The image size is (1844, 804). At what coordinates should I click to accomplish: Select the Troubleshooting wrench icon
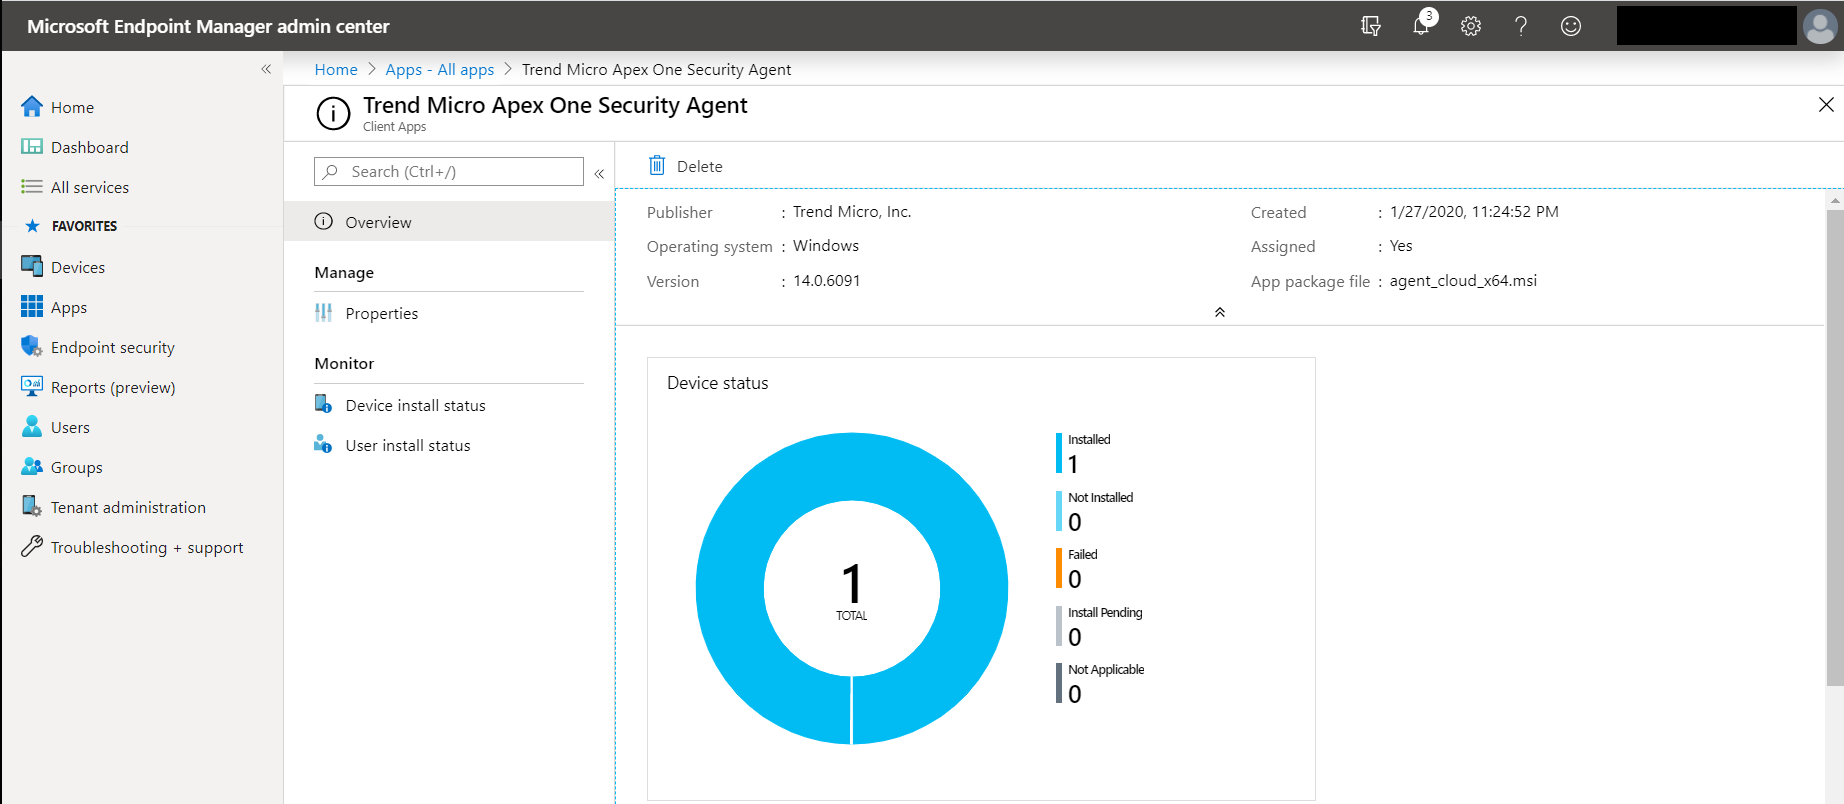32,546
